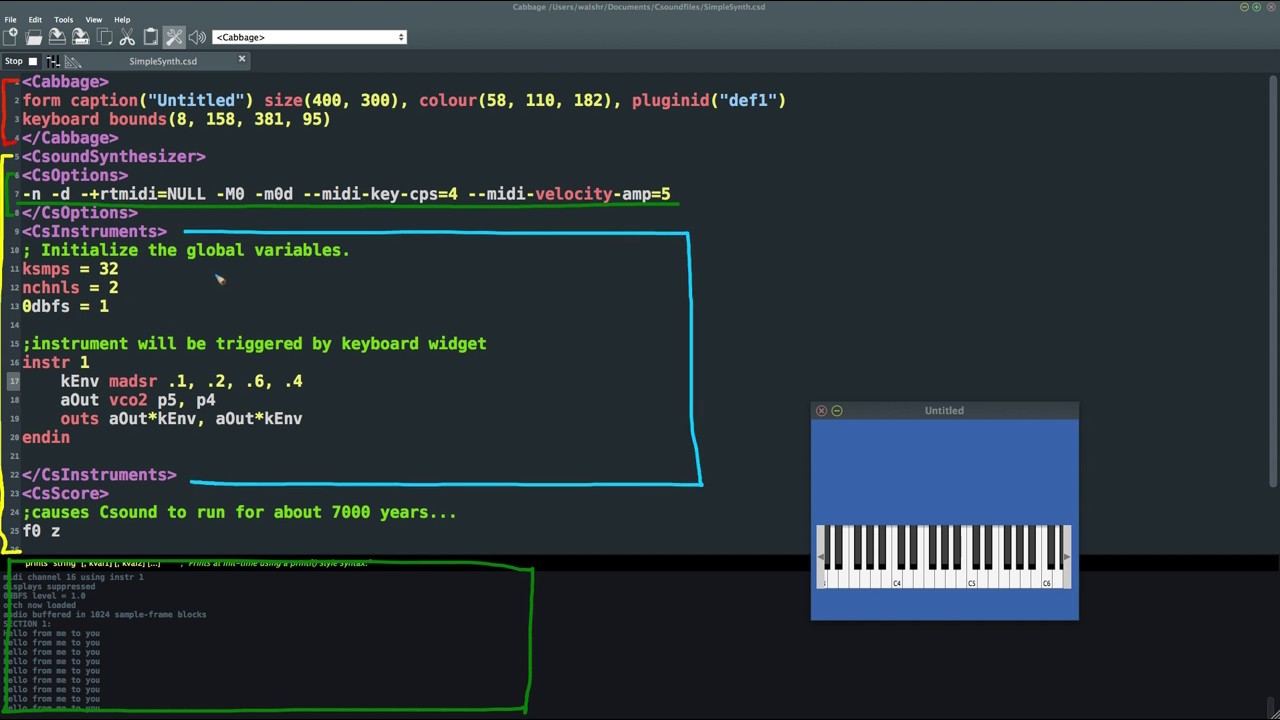Toggle GUI edit mode ruler-triangle icon
This screenshot has width=1280, height=720.
[x=73, y=61]
